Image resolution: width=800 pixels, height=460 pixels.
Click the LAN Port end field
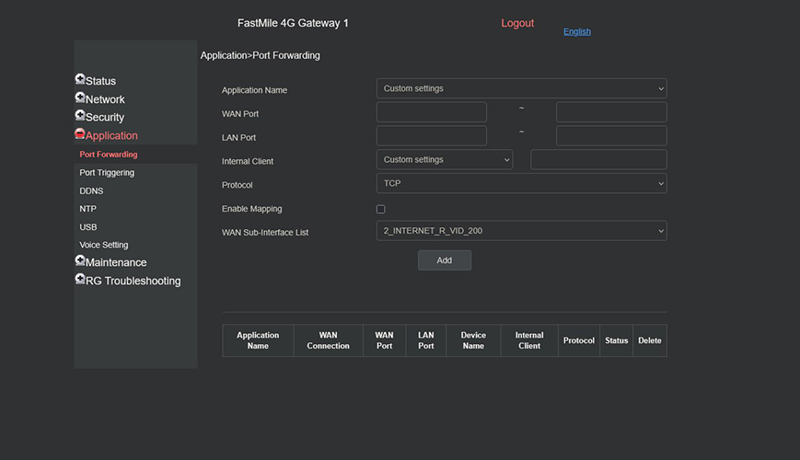[611, 136]
